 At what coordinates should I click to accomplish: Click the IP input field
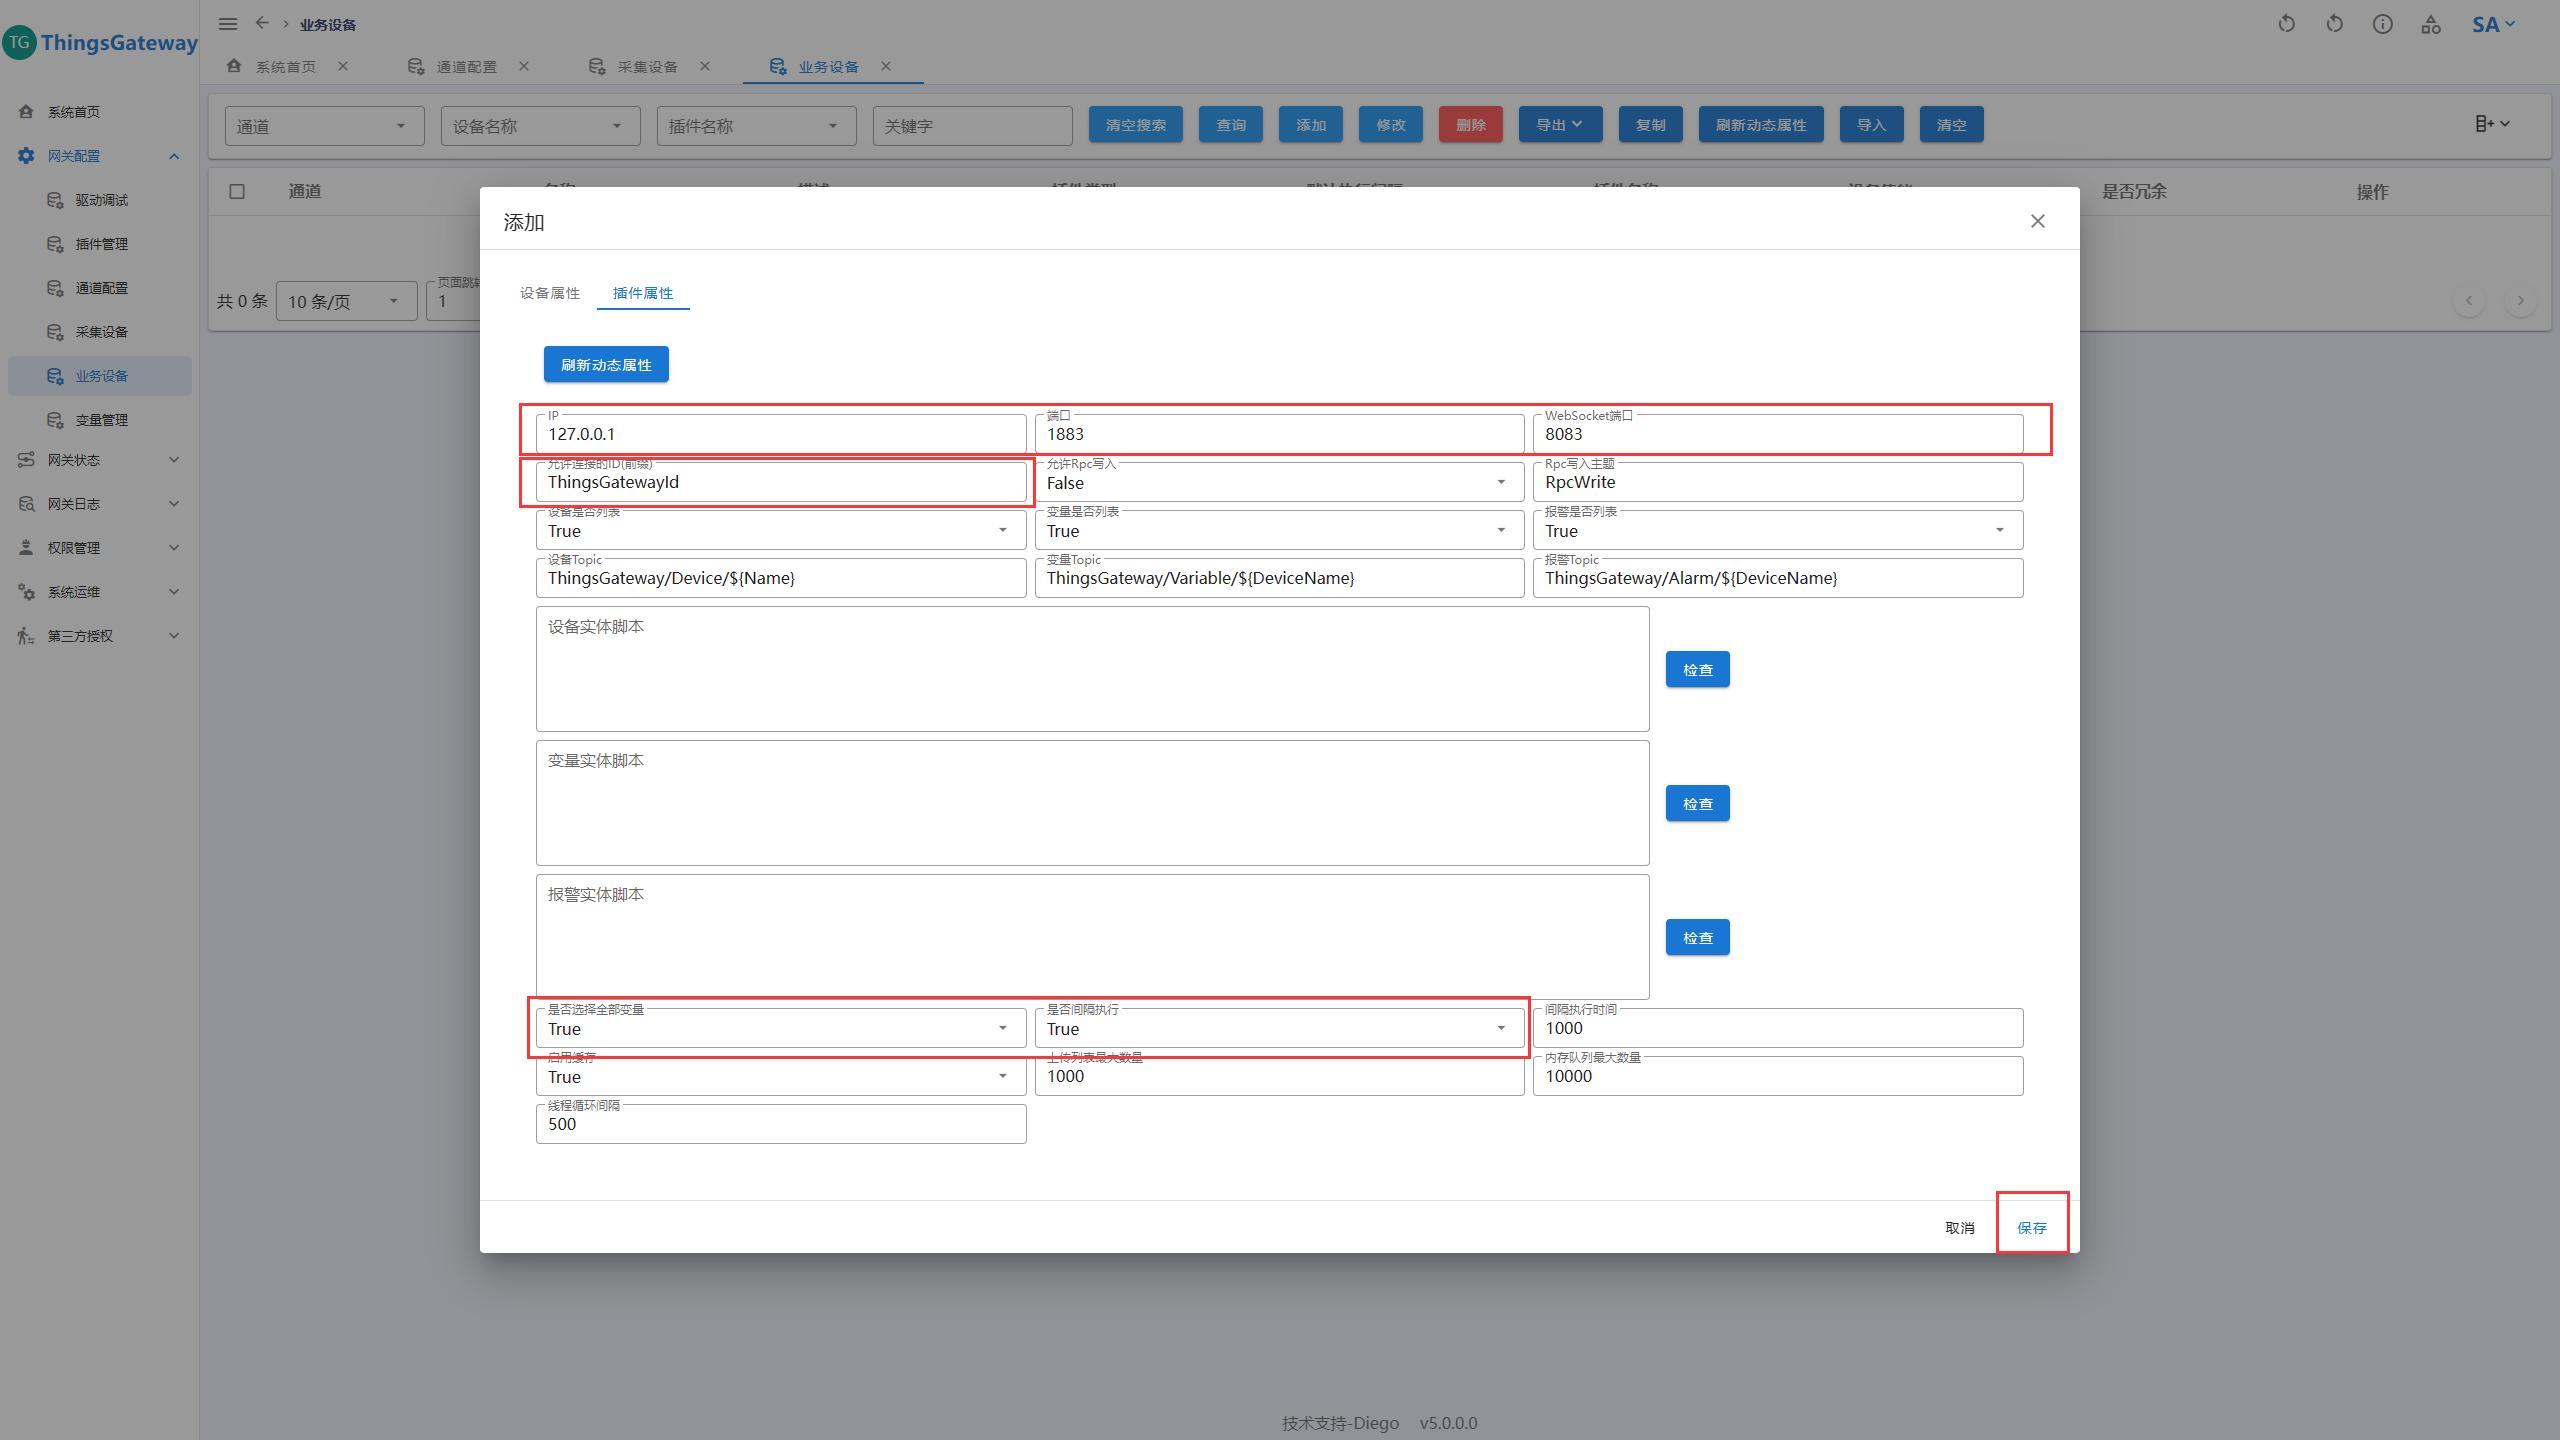pyautogui.click(x=780, y=435)
